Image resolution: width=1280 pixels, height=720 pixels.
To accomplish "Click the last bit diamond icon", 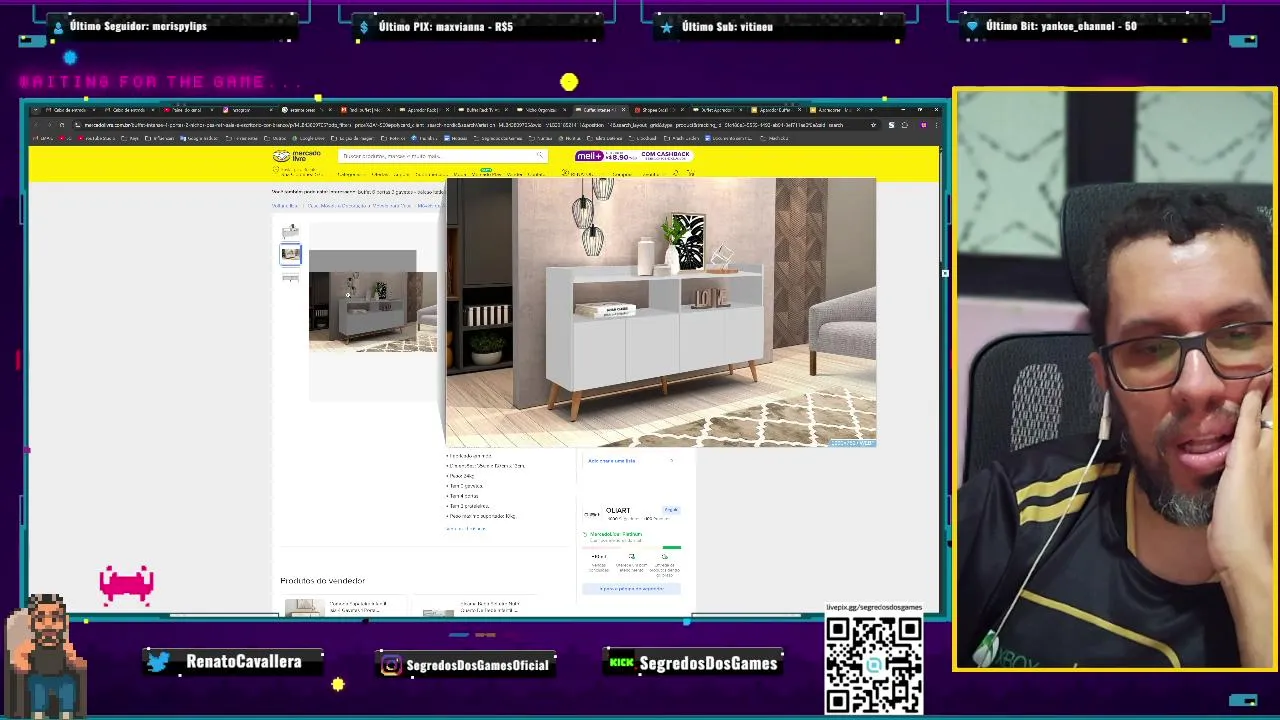I will click(x=972, y=27).
